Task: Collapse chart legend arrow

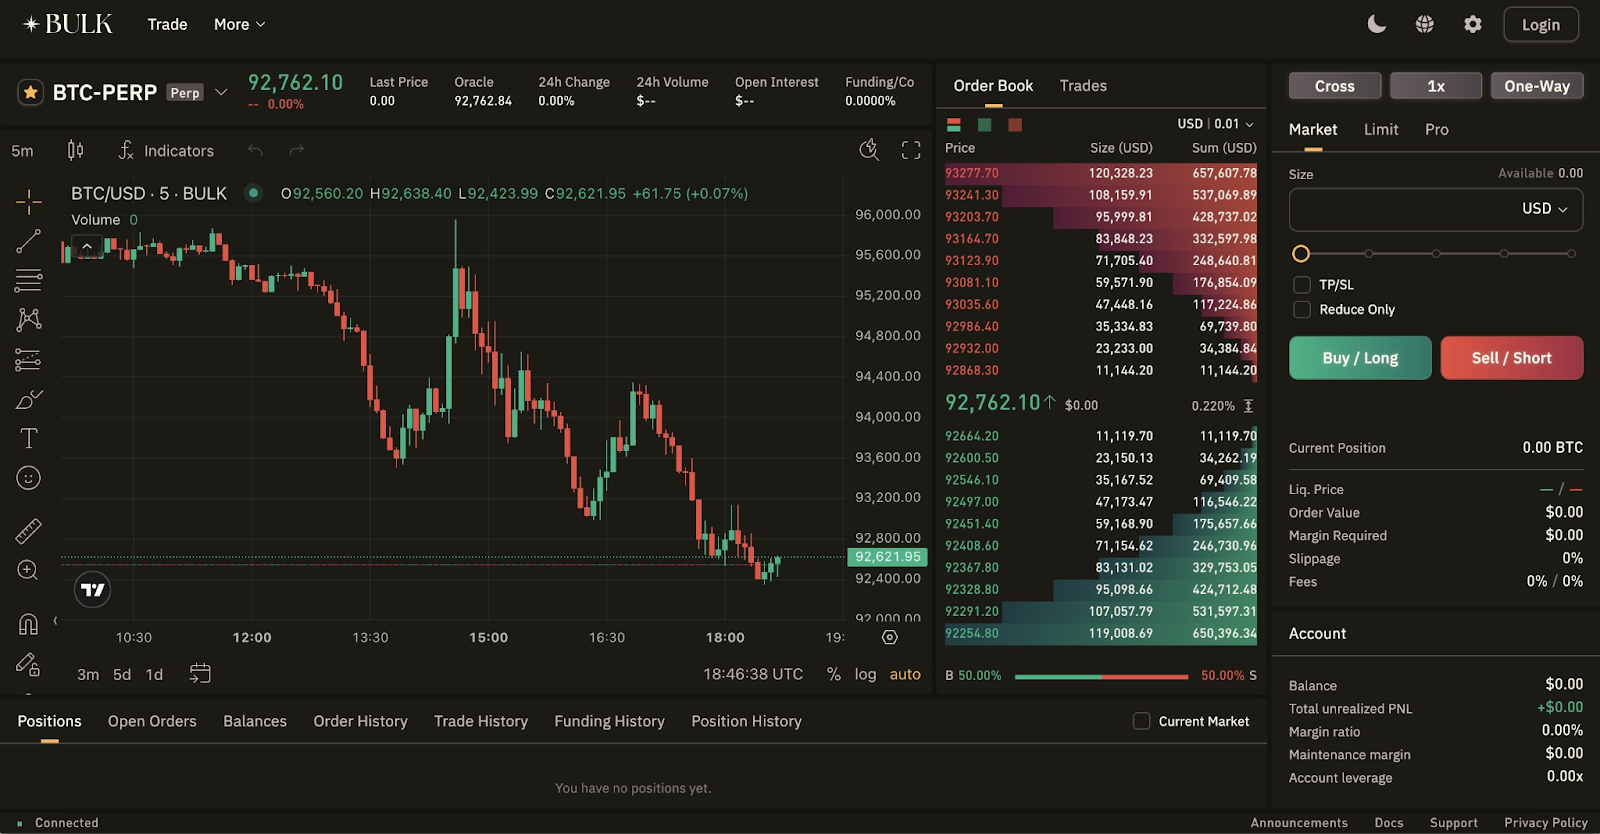Action: click(87, 246)
